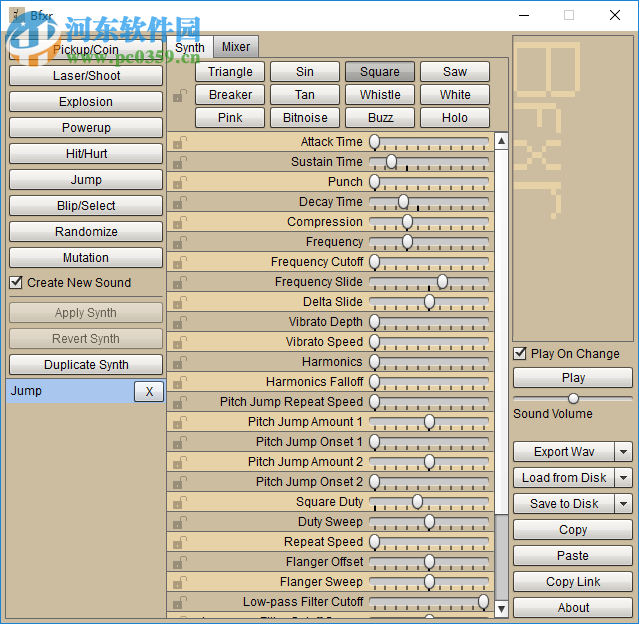639x624 pixels.
Task: Click the Randomize button
Action: (x=86, y=232)
